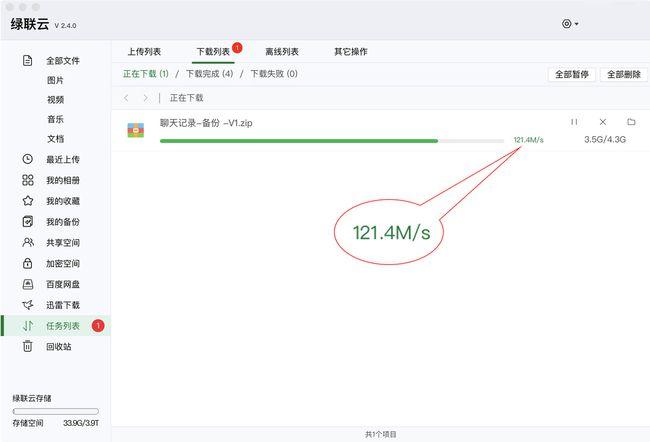Click the Task List arrows icon
The width and height of the screenshot is (650, 442).
coord(28,326)
